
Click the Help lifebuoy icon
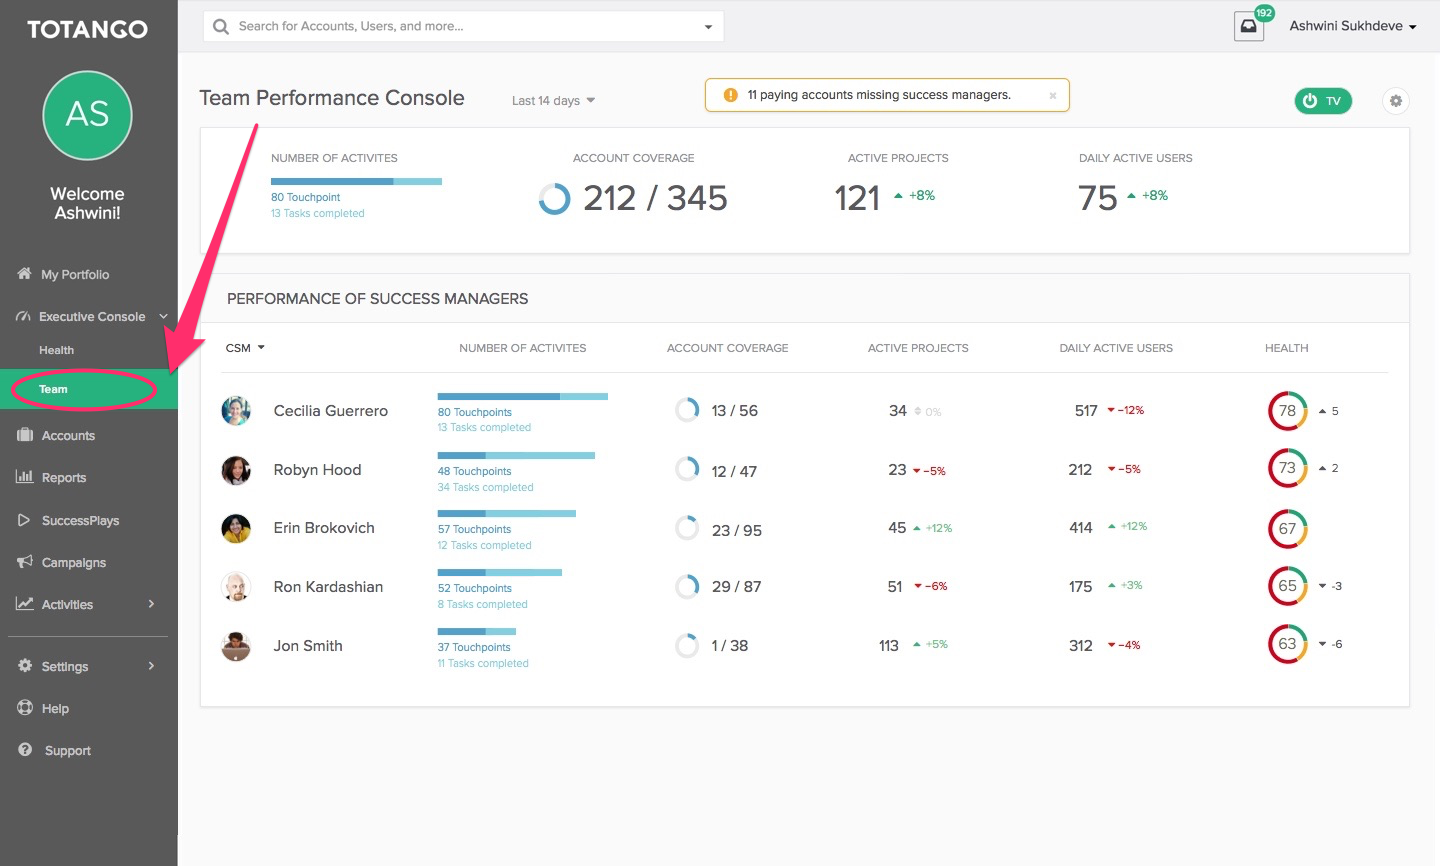25,708
